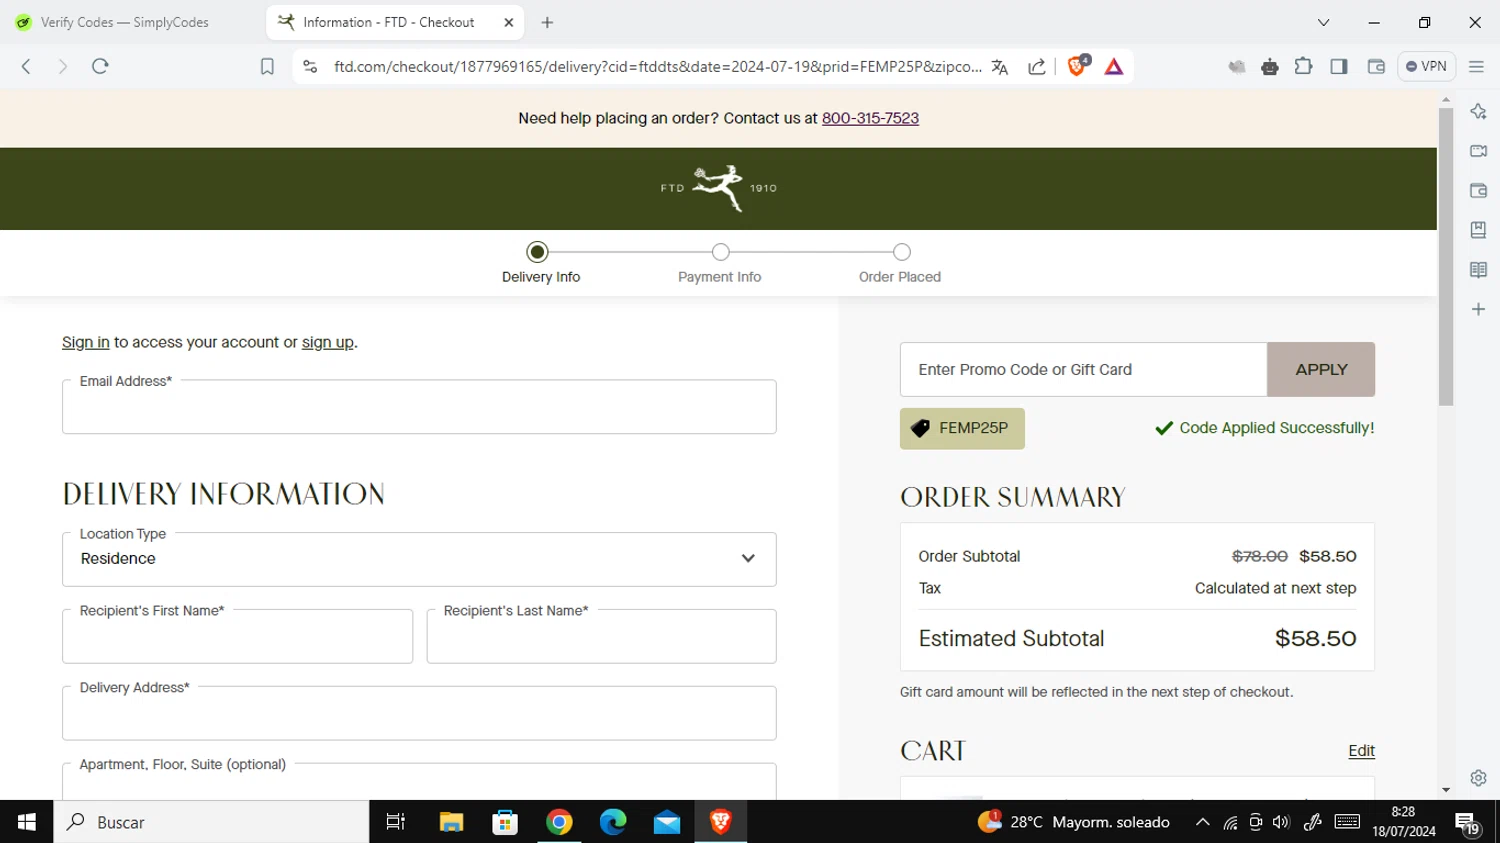Bookmark this page with bookmark icon
This screenshot has height=843, width=1500.
coord(267,67)
